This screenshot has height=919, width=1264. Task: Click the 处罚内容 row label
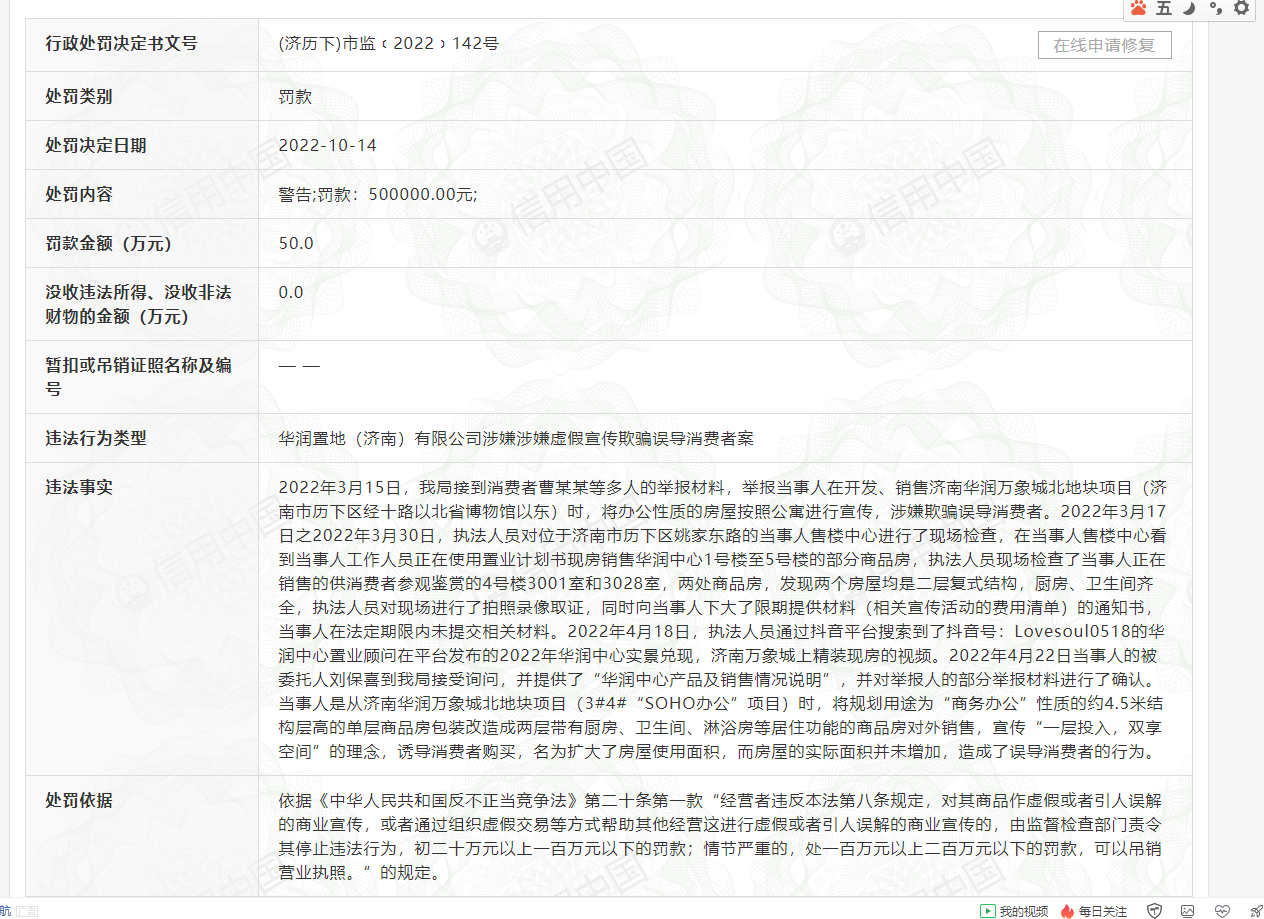(x=79, y=194)
